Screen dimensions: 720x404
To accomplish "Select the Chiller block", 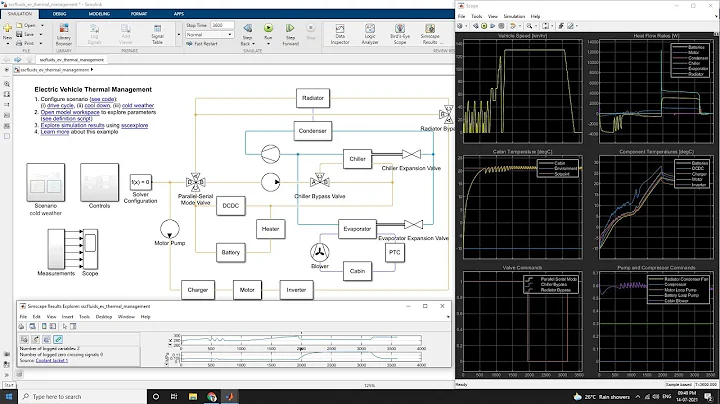I will point(357,159).
